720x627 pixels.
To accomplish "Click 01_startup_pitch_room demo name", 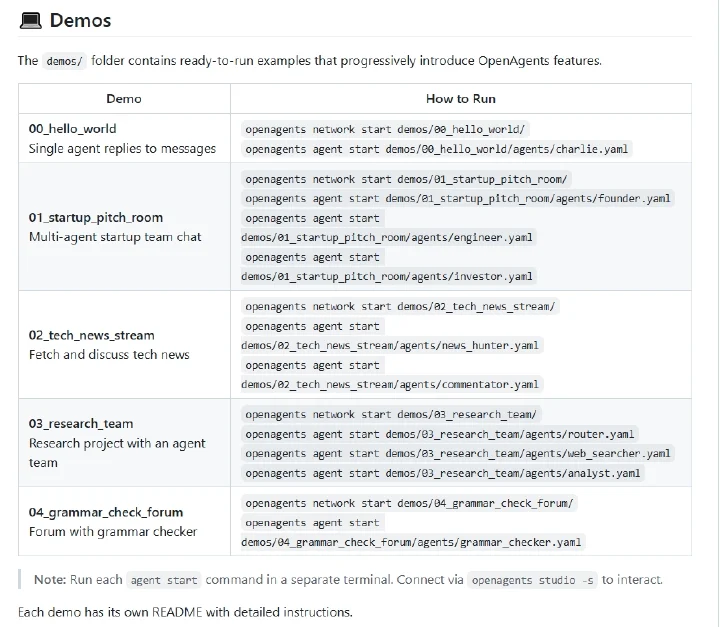I will [x=96, y=217].
